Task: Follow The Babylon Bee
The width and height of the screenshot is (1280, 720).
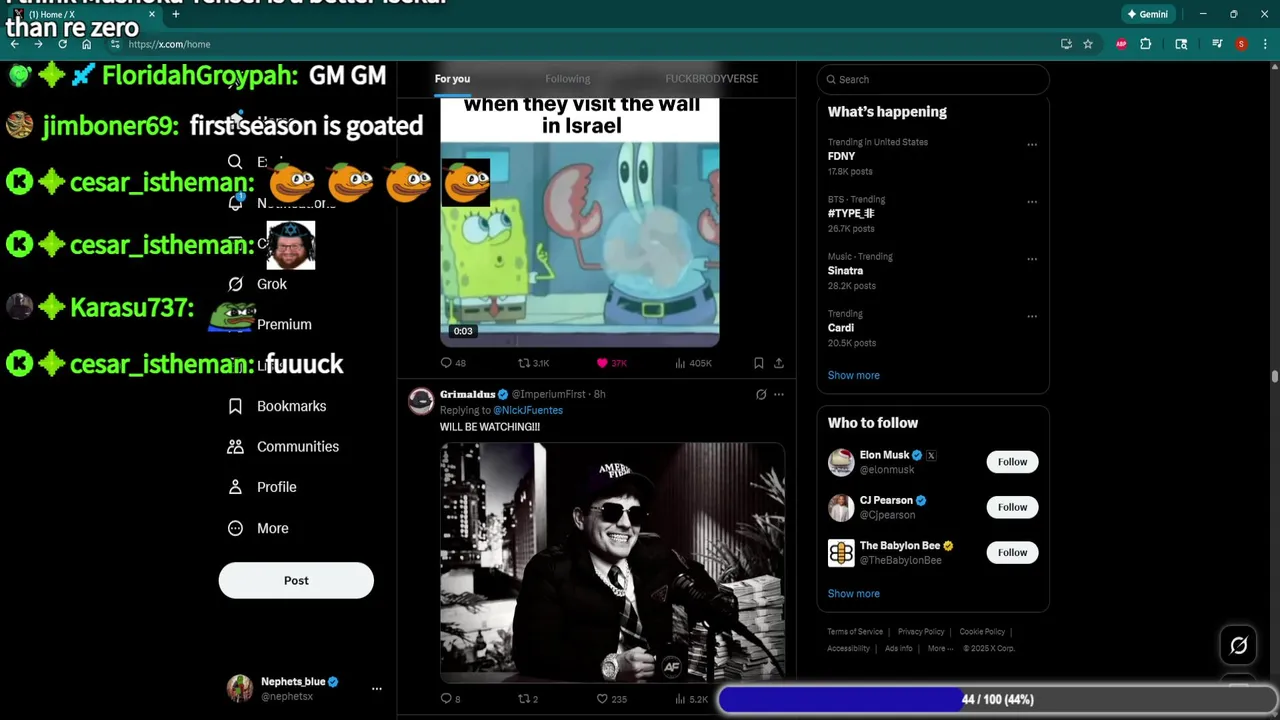Action: [x=1012, y=552]
